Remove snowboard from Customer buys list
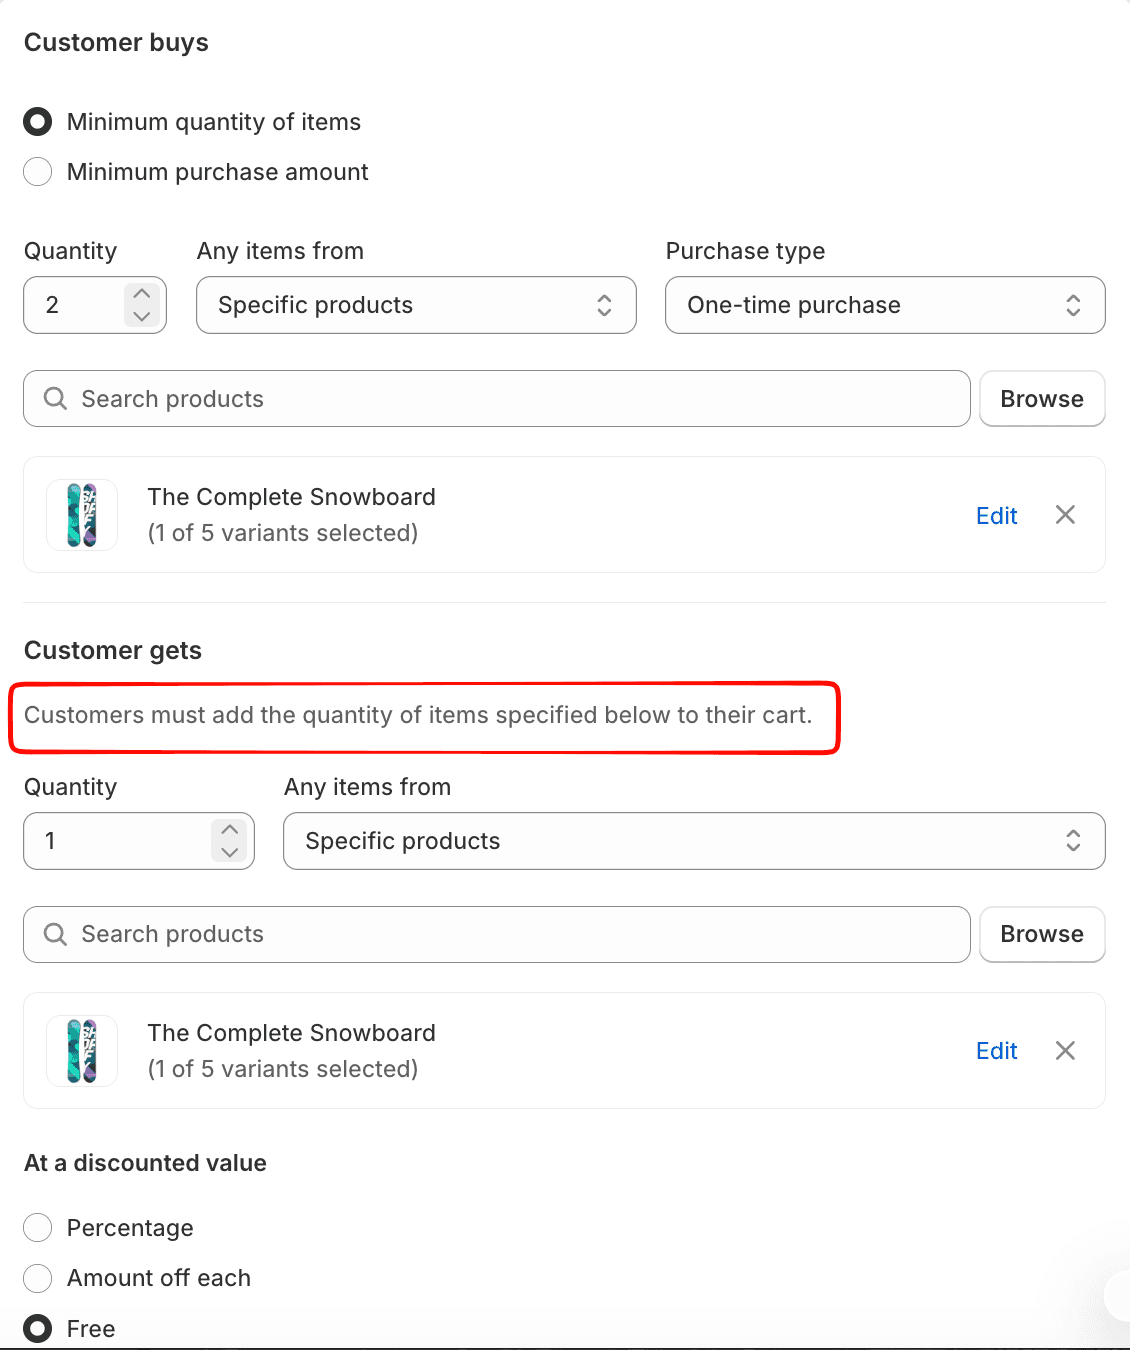Screen dimensions: 1130x1350 pyautogui.click(x=1065, y=515)
